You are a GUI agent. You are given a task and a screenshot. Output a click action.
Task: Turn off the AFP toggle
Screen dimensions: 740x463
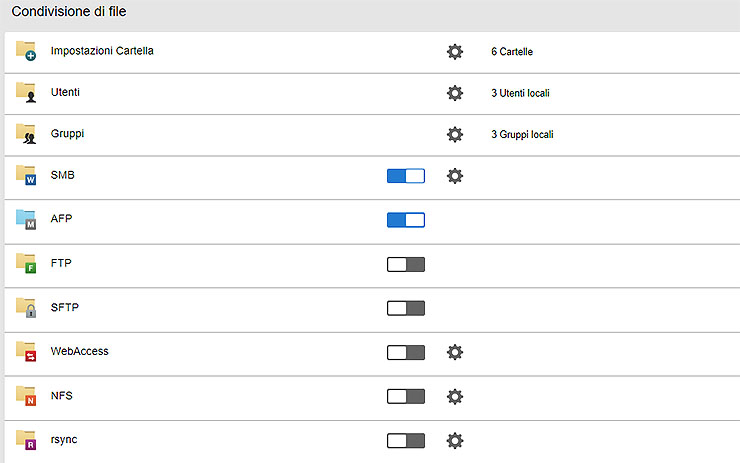click(406, 220)
